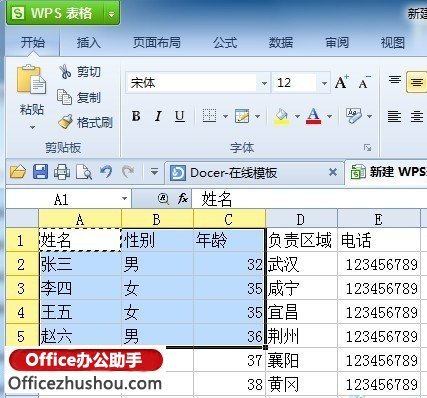The width and height of the screenshot is (427, 398).
Task: Click the fx insert function icon
Action: 183,199
